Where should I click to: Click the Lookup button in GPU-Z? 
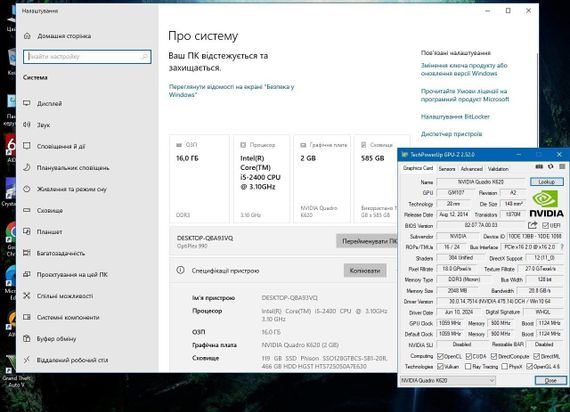(x=546, y=181)
